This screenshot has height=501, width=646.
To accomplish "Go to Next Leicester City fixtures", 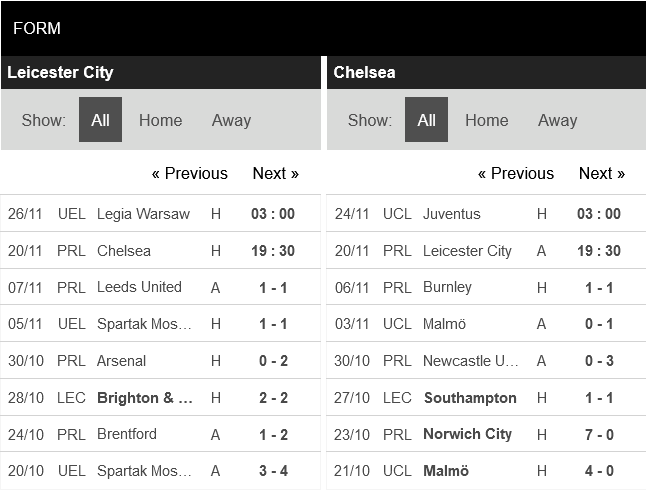I will [275, 173].
